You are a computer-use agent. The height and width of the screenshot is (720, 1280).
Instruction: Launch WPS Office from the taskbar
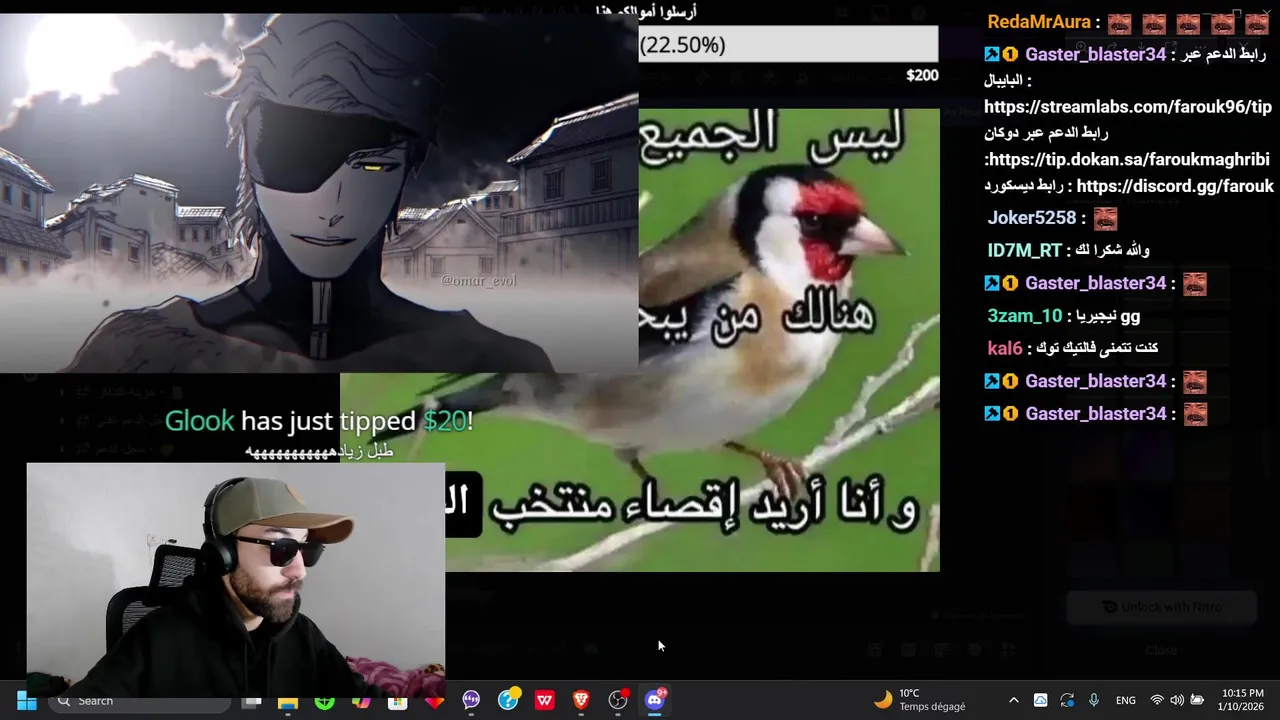(545, 701)
